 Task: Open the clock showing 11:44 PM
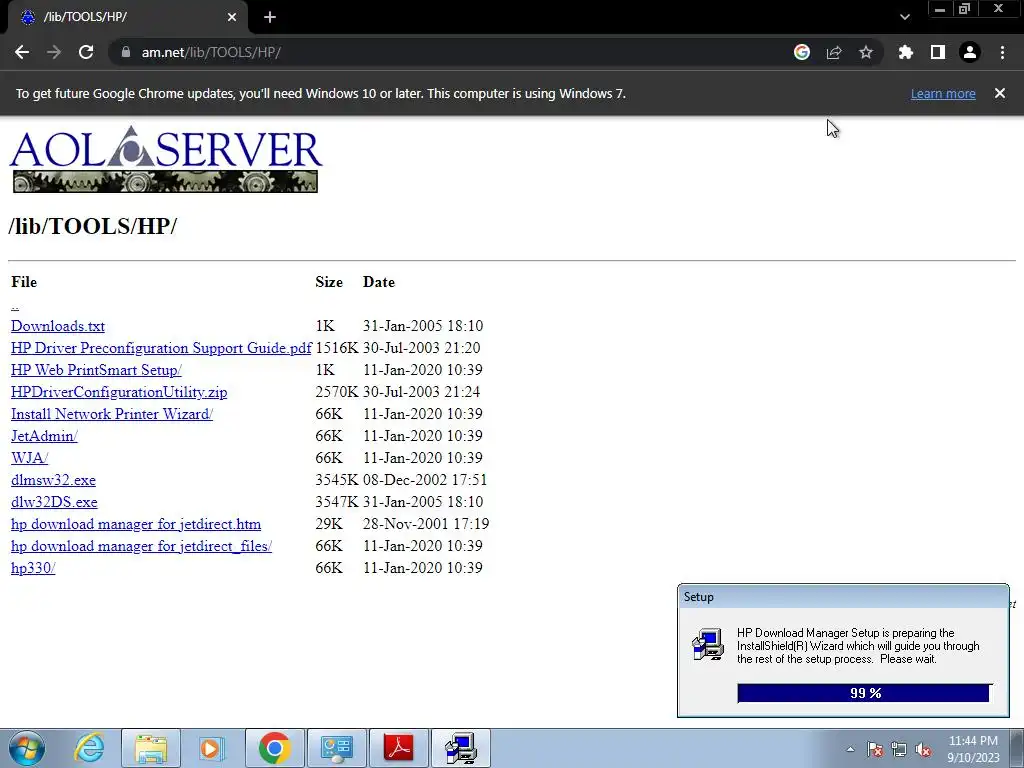pyautogui.click(x=973, y=748)
